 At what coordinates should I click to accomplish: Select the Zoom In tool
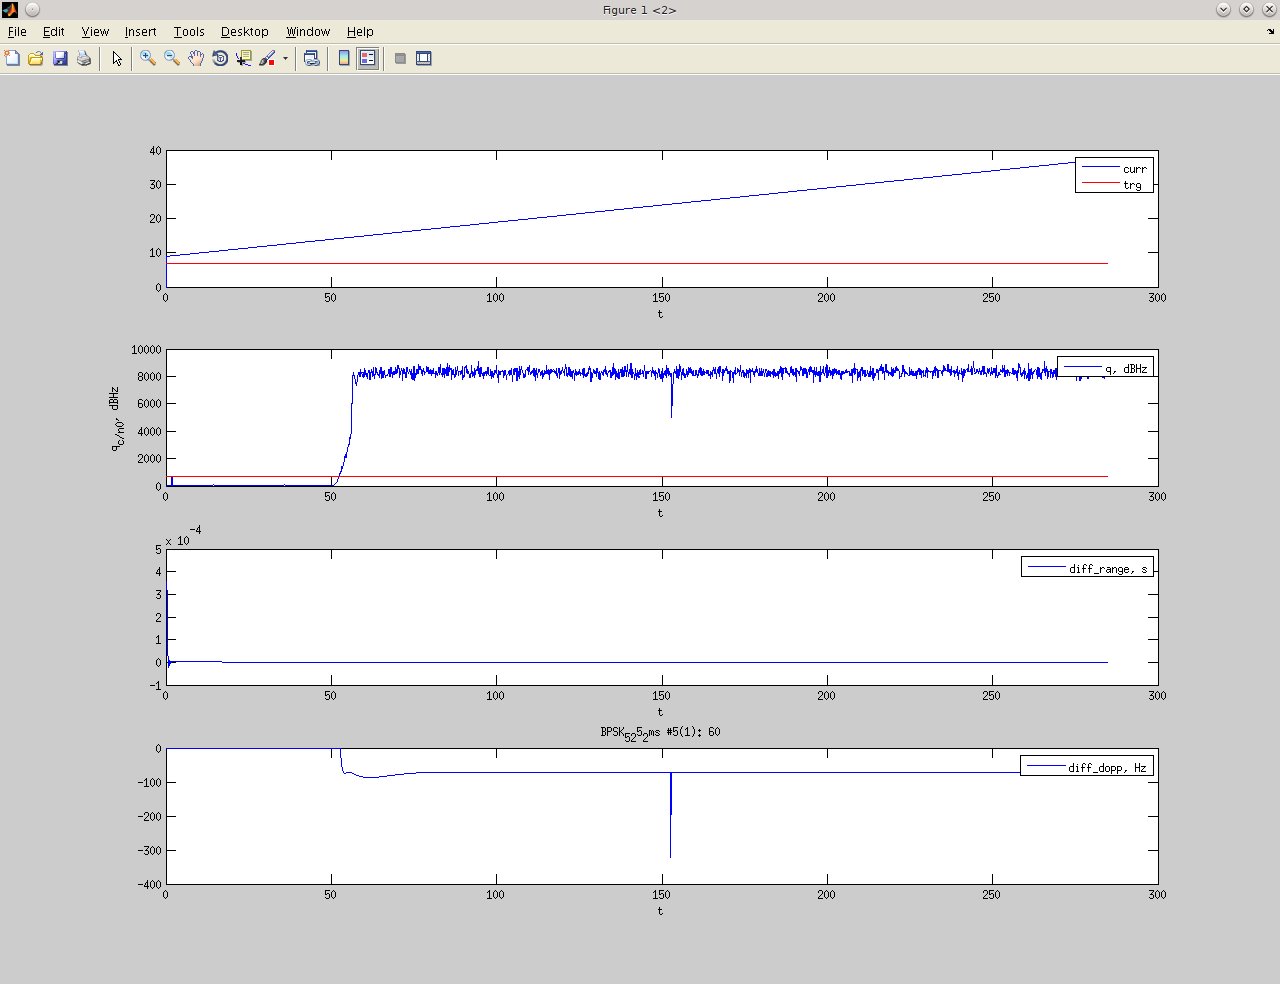click(x=148, y=59)
